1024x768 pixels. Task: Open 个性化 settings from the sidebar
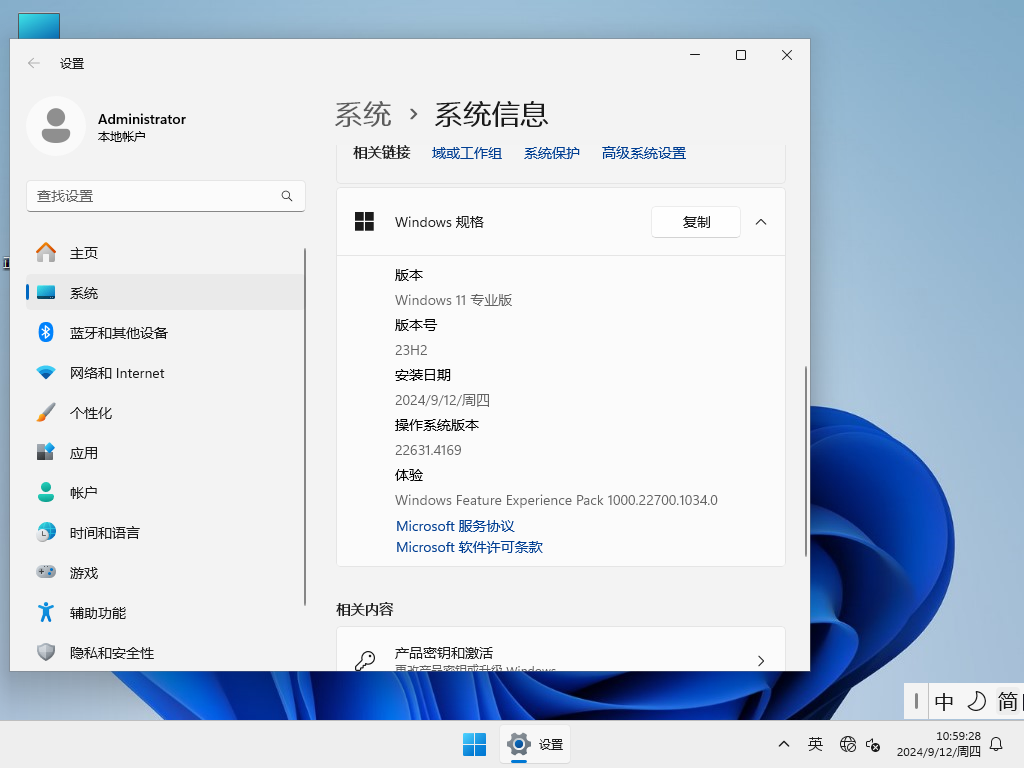pyautogui.click(x=46, y=412)
